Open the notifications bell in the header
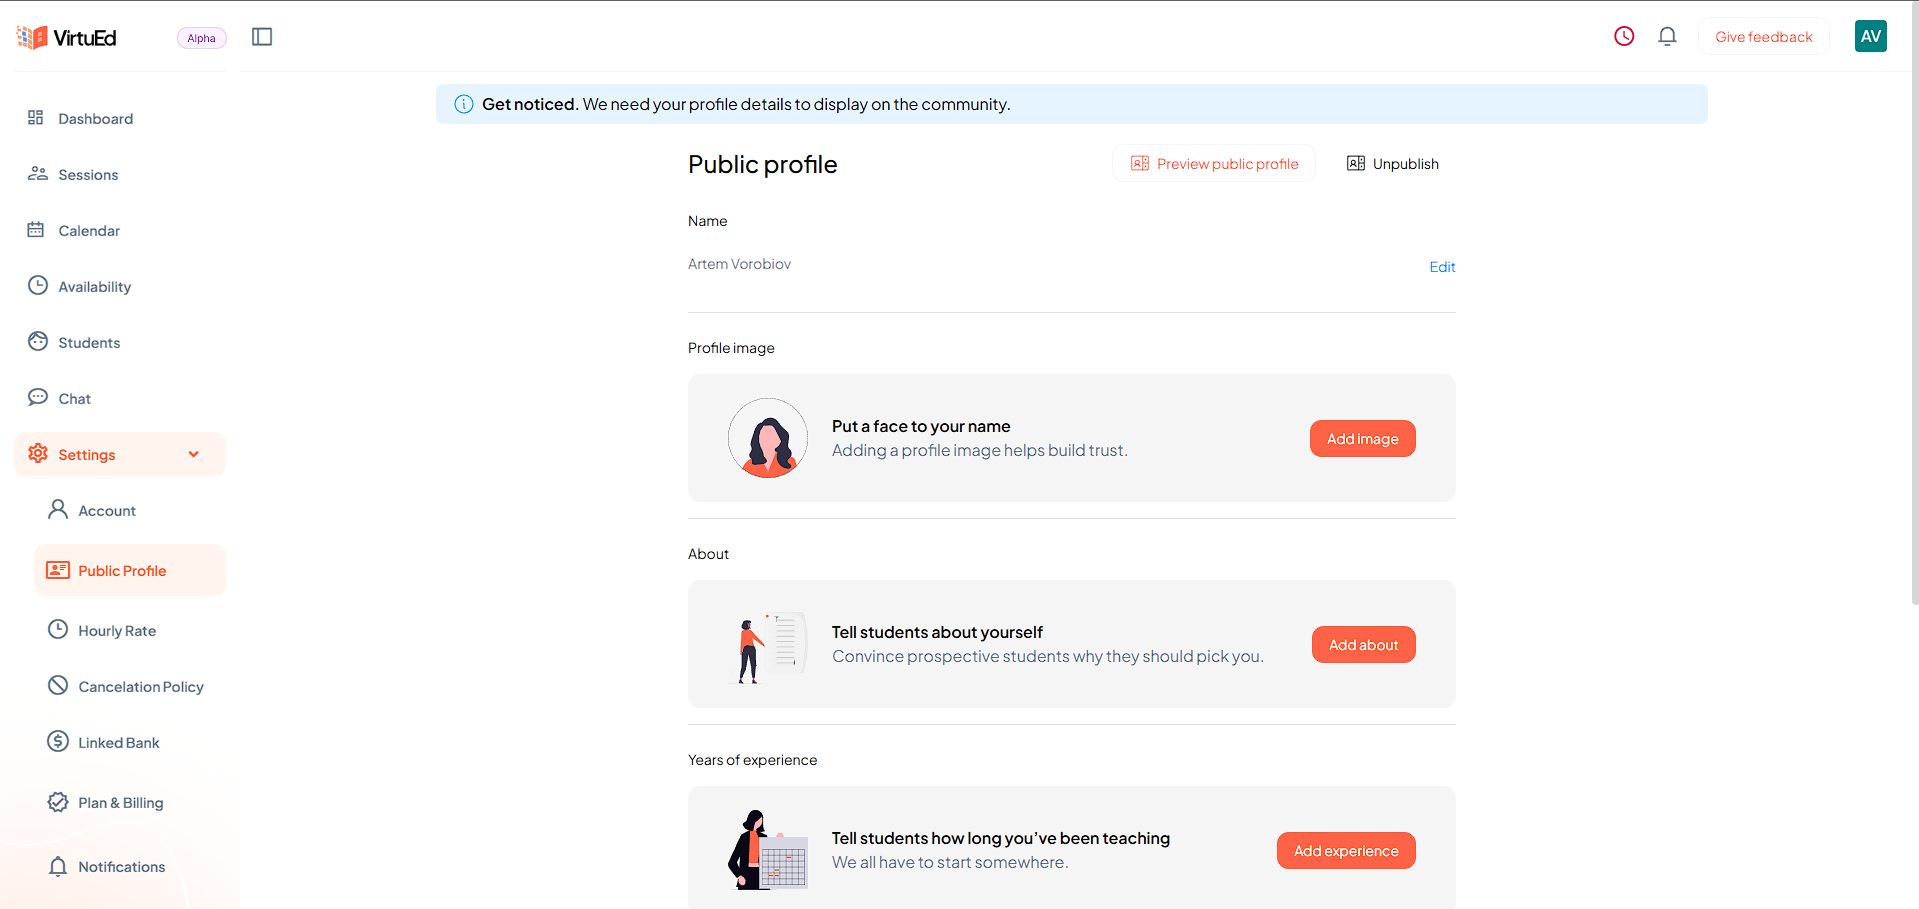This screenshot has width=1919, height=909. pyautogui.click(x=1667, y=36)
